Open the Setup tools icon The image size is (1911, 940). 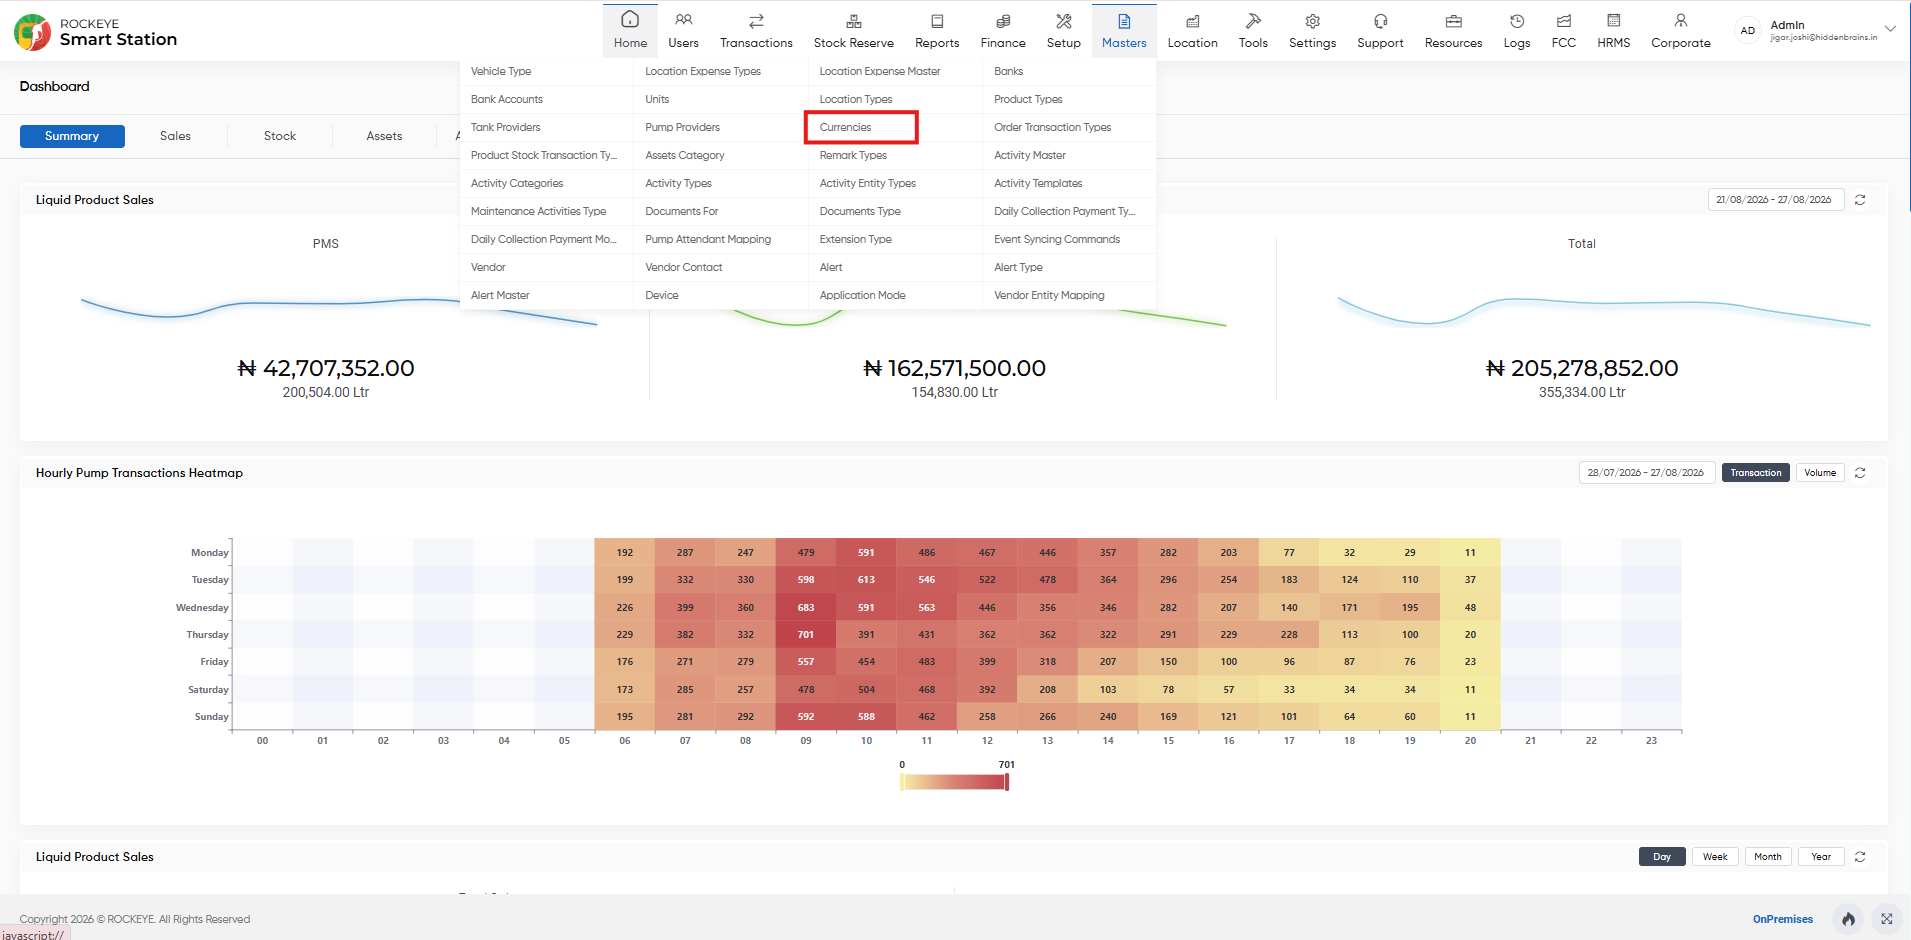(x=1064, y=21)
